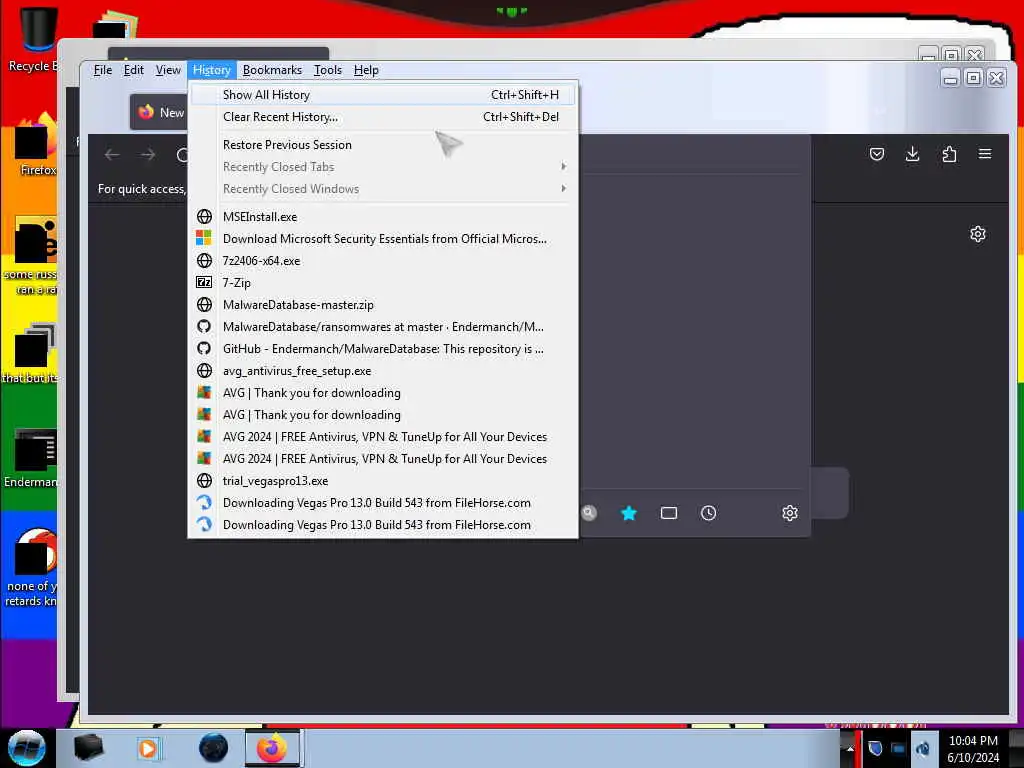Click 7-Zip favicon in history list
The width and height of the screenshot is (1024, 768).
(x=204, y=283)
